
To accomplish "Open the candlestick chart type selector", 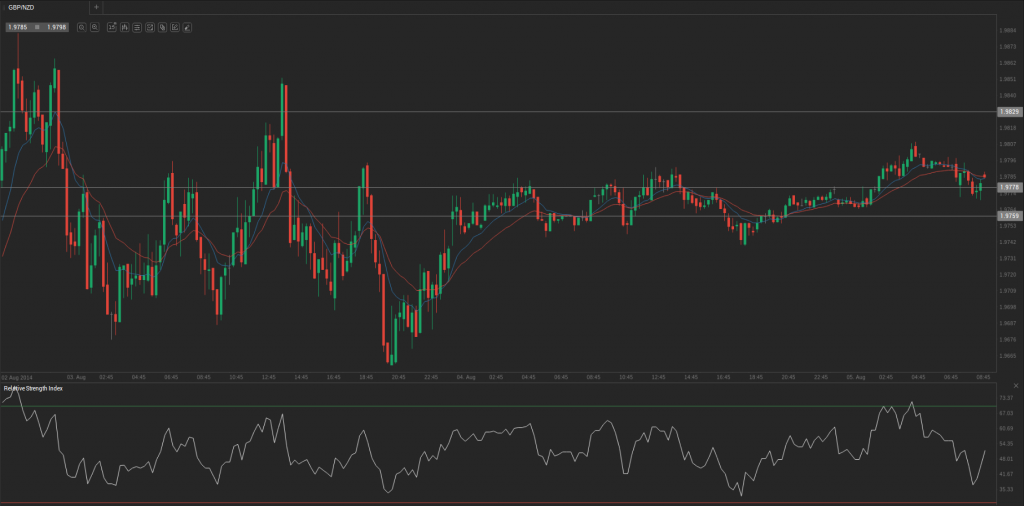I will 124,27.
